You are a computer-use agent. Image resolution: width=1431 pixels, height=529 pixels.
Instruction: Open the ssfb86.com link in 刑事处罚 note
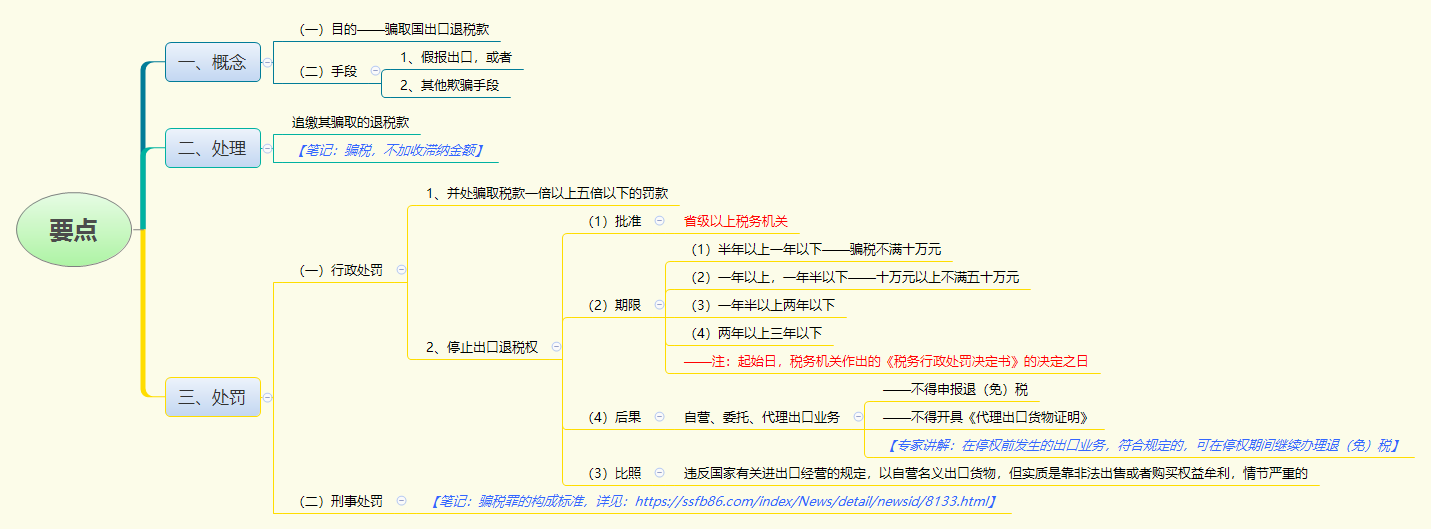(x=811, y=501)
